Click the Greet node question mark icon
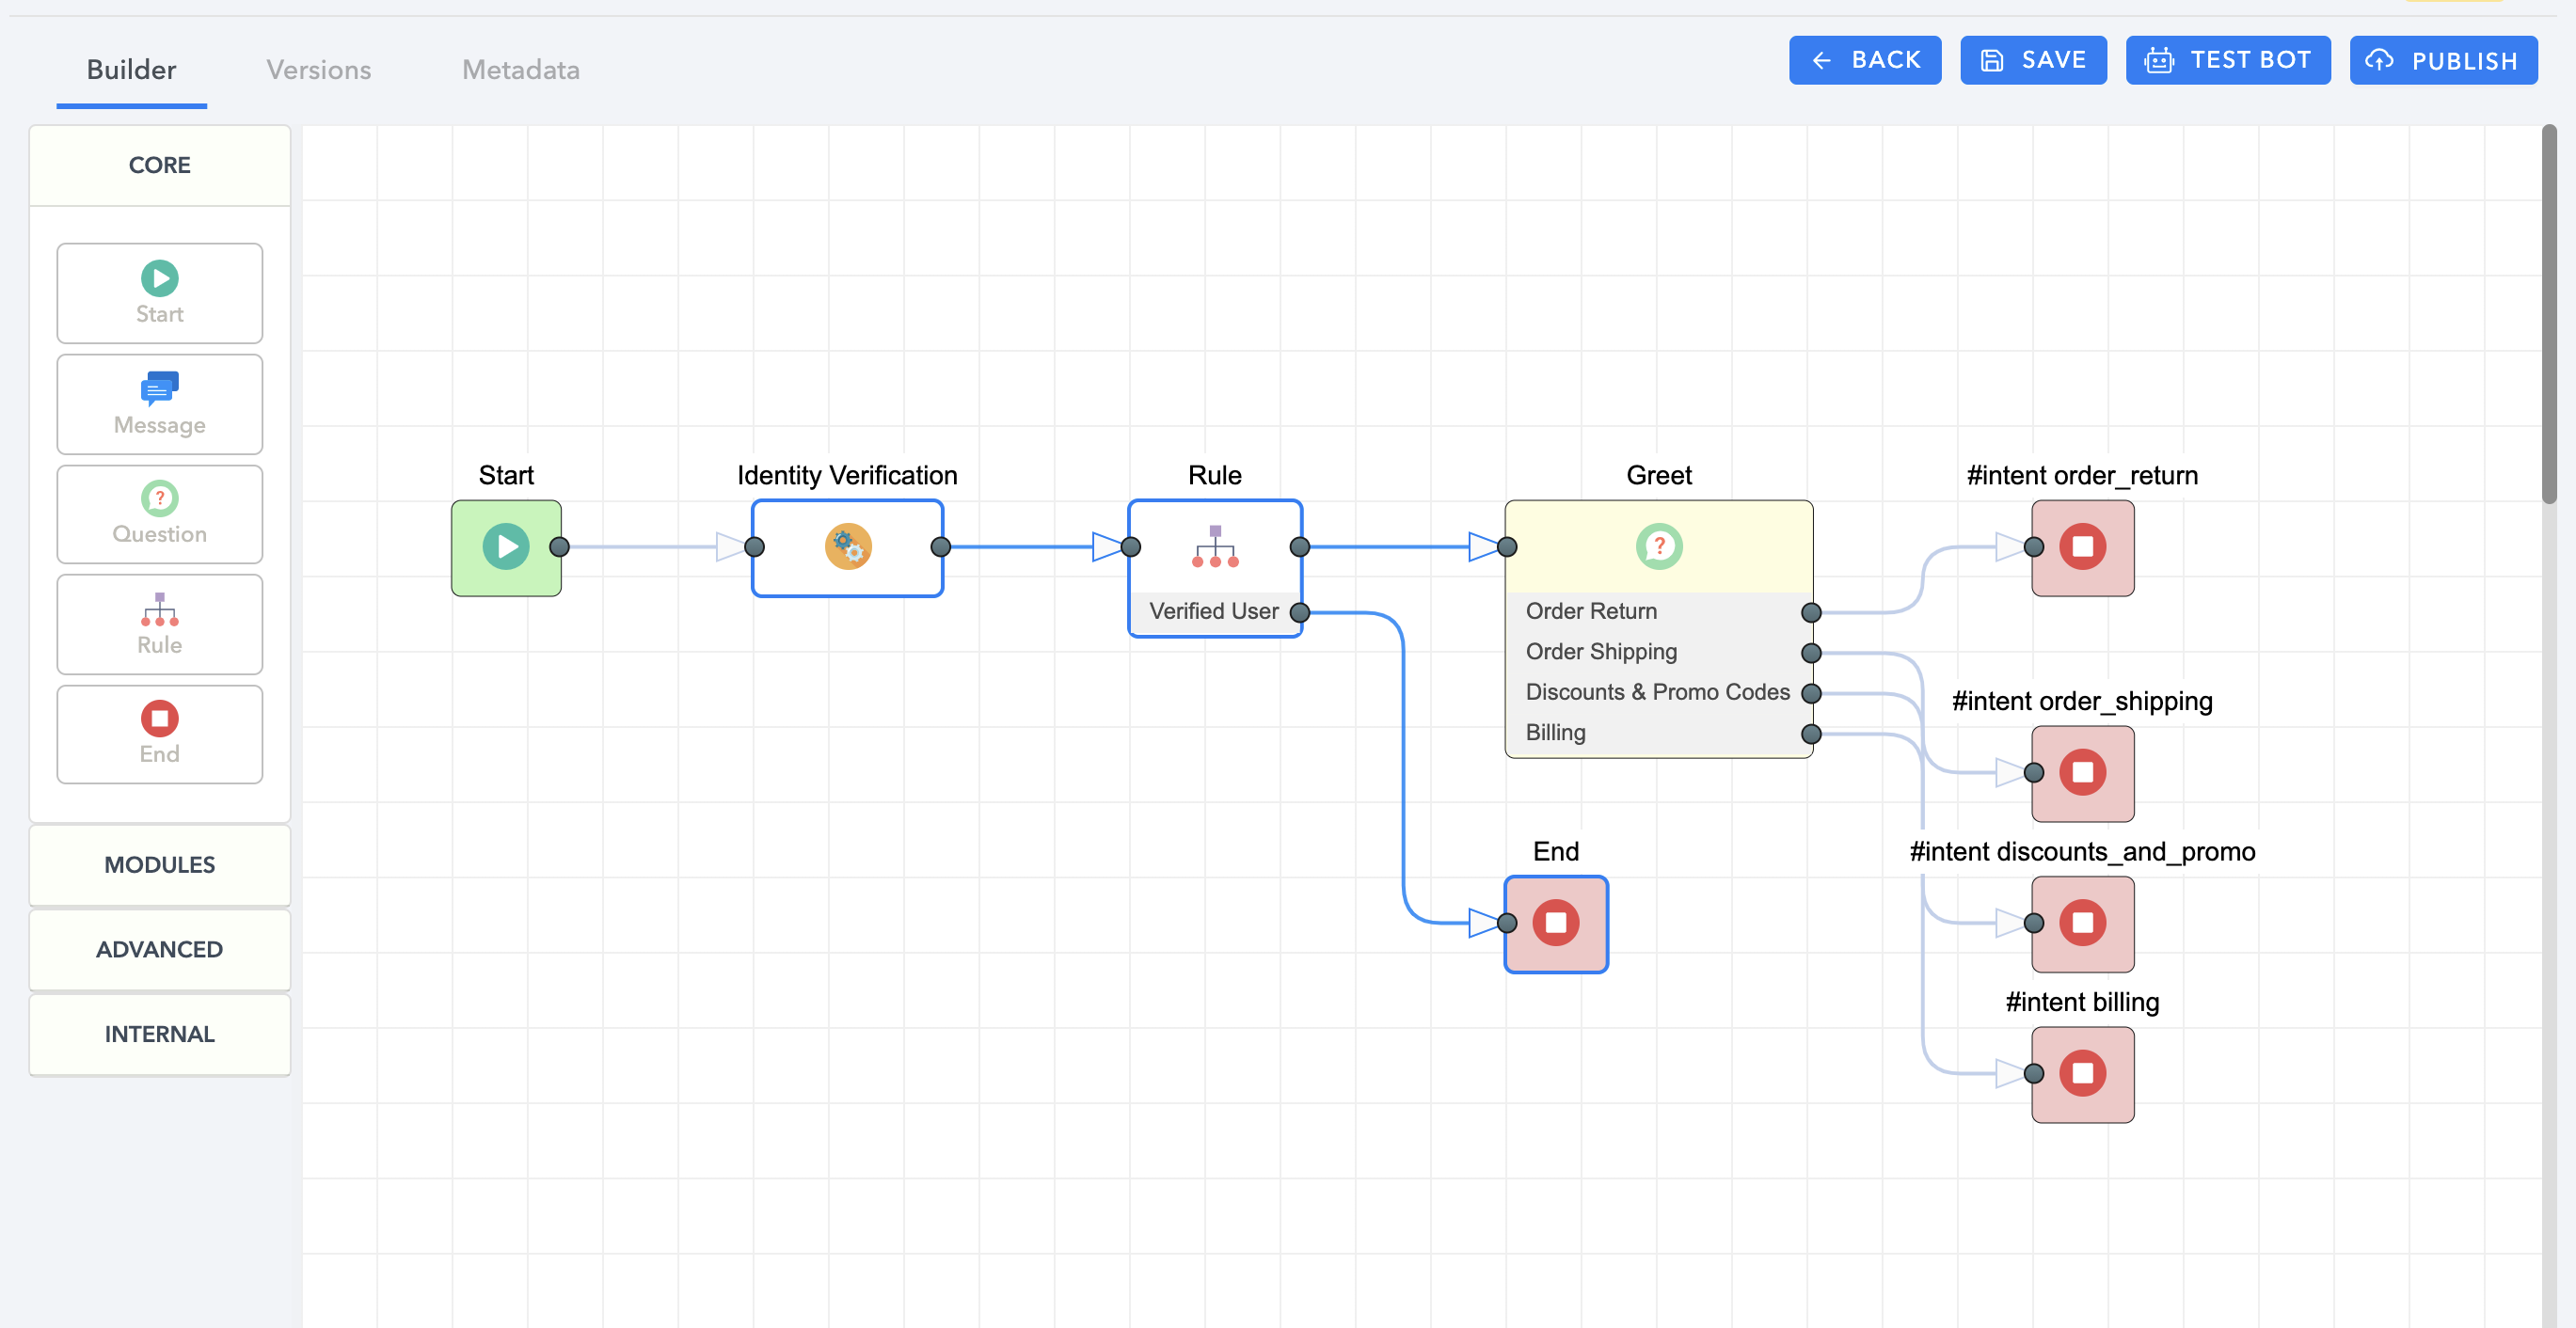 pyautogui.click(x=1658, y=547)
